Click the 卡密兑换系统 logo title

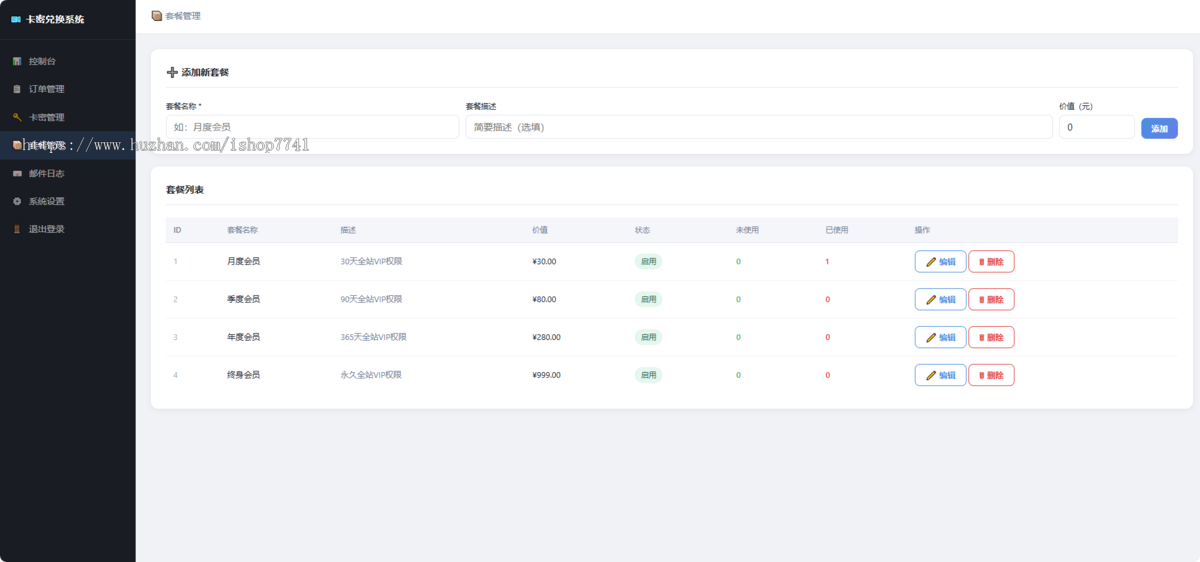(54, 19)
